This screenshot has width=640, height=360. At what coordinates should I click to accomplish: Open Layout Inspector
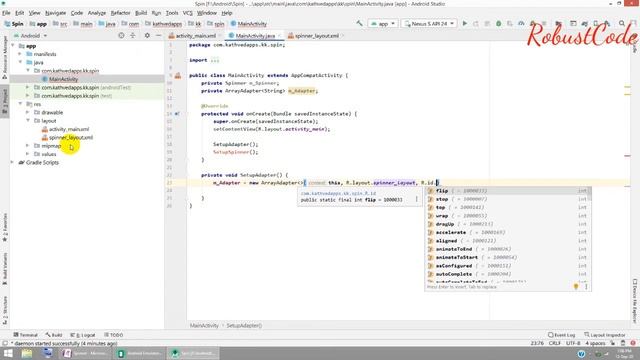(604, 335)
